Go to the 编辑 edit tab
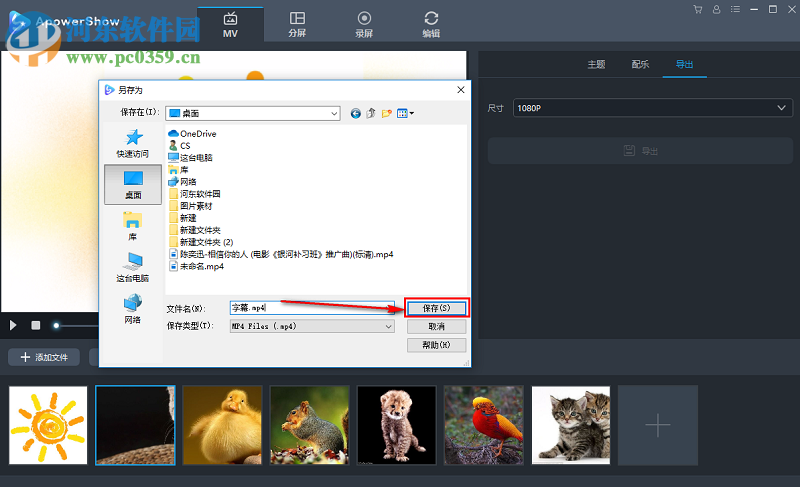 pos(431,24)
